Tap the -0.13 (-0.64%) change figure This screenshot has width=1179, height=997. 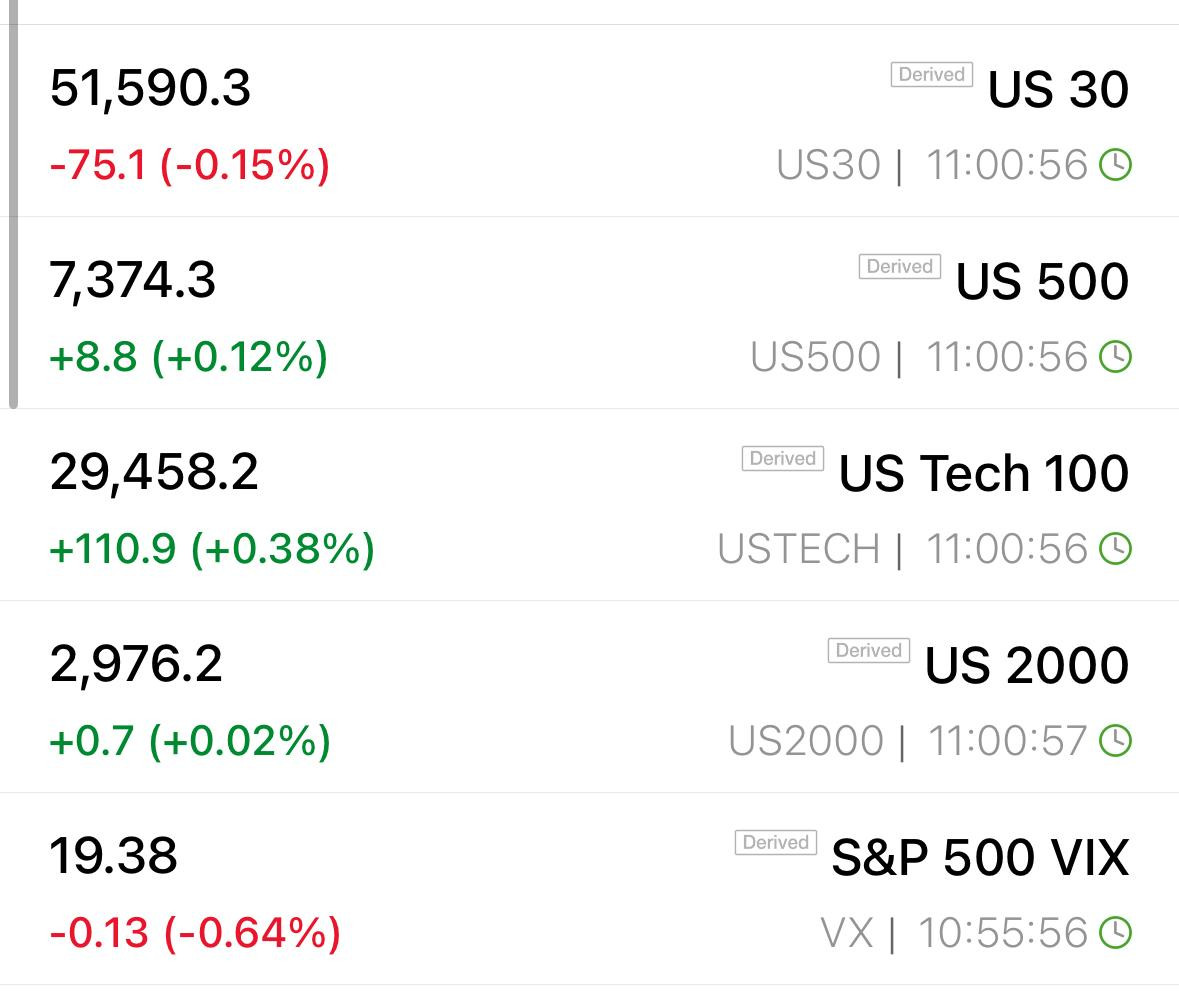[x=195, y=933]
